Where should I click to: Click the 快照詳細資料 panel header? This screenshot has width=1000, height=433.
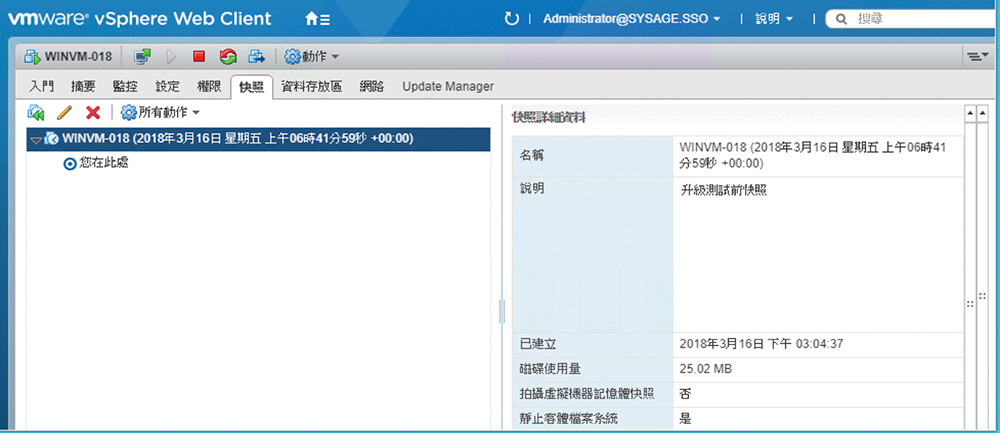(x=550, y=118)
